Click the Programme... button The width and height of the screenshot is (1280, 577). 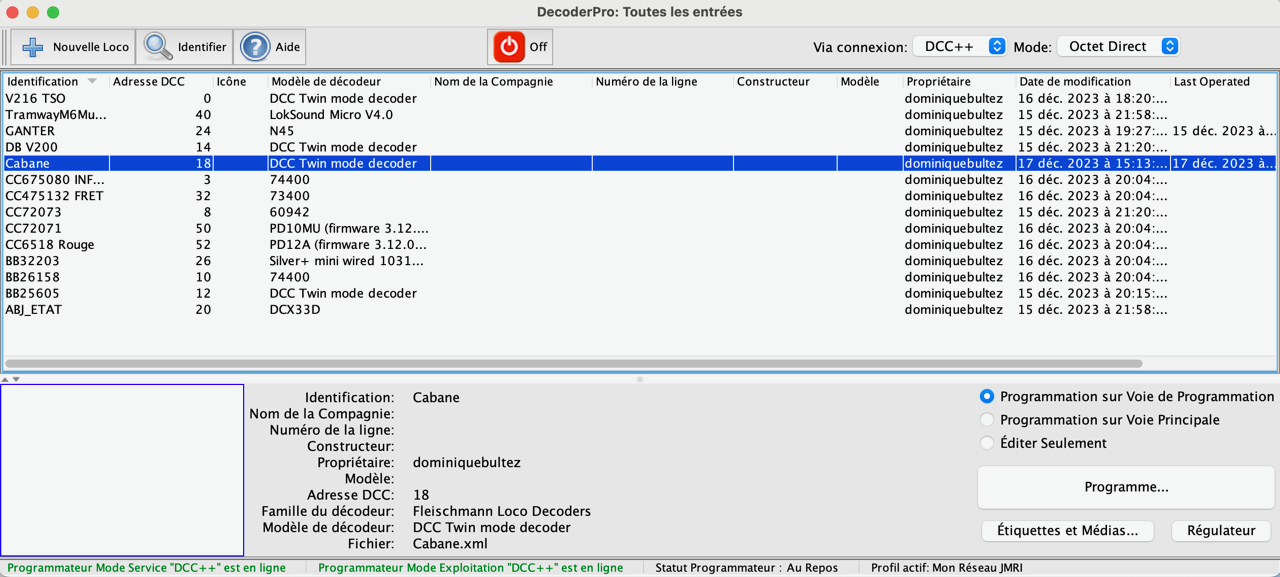click(1126, 487)
